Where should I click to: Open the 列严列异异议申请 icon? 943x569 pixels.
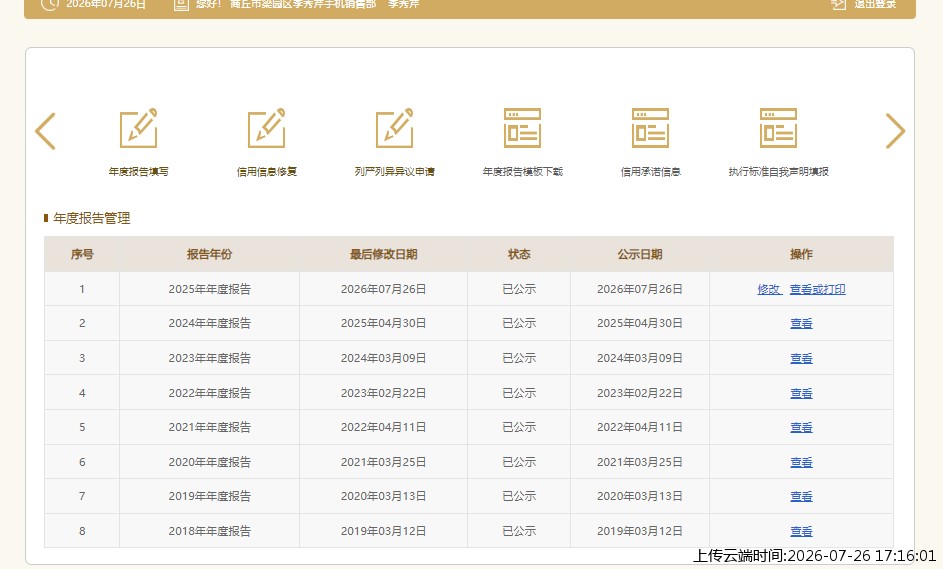point(395,128)
